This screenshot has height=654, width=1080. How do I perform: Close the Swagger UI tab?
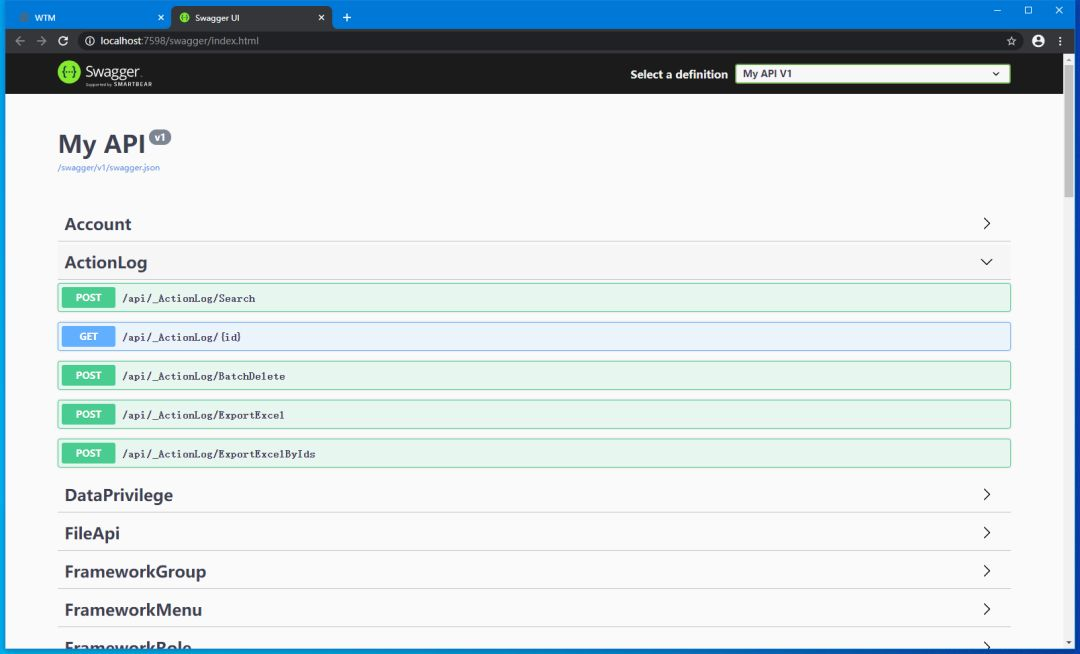321,18
